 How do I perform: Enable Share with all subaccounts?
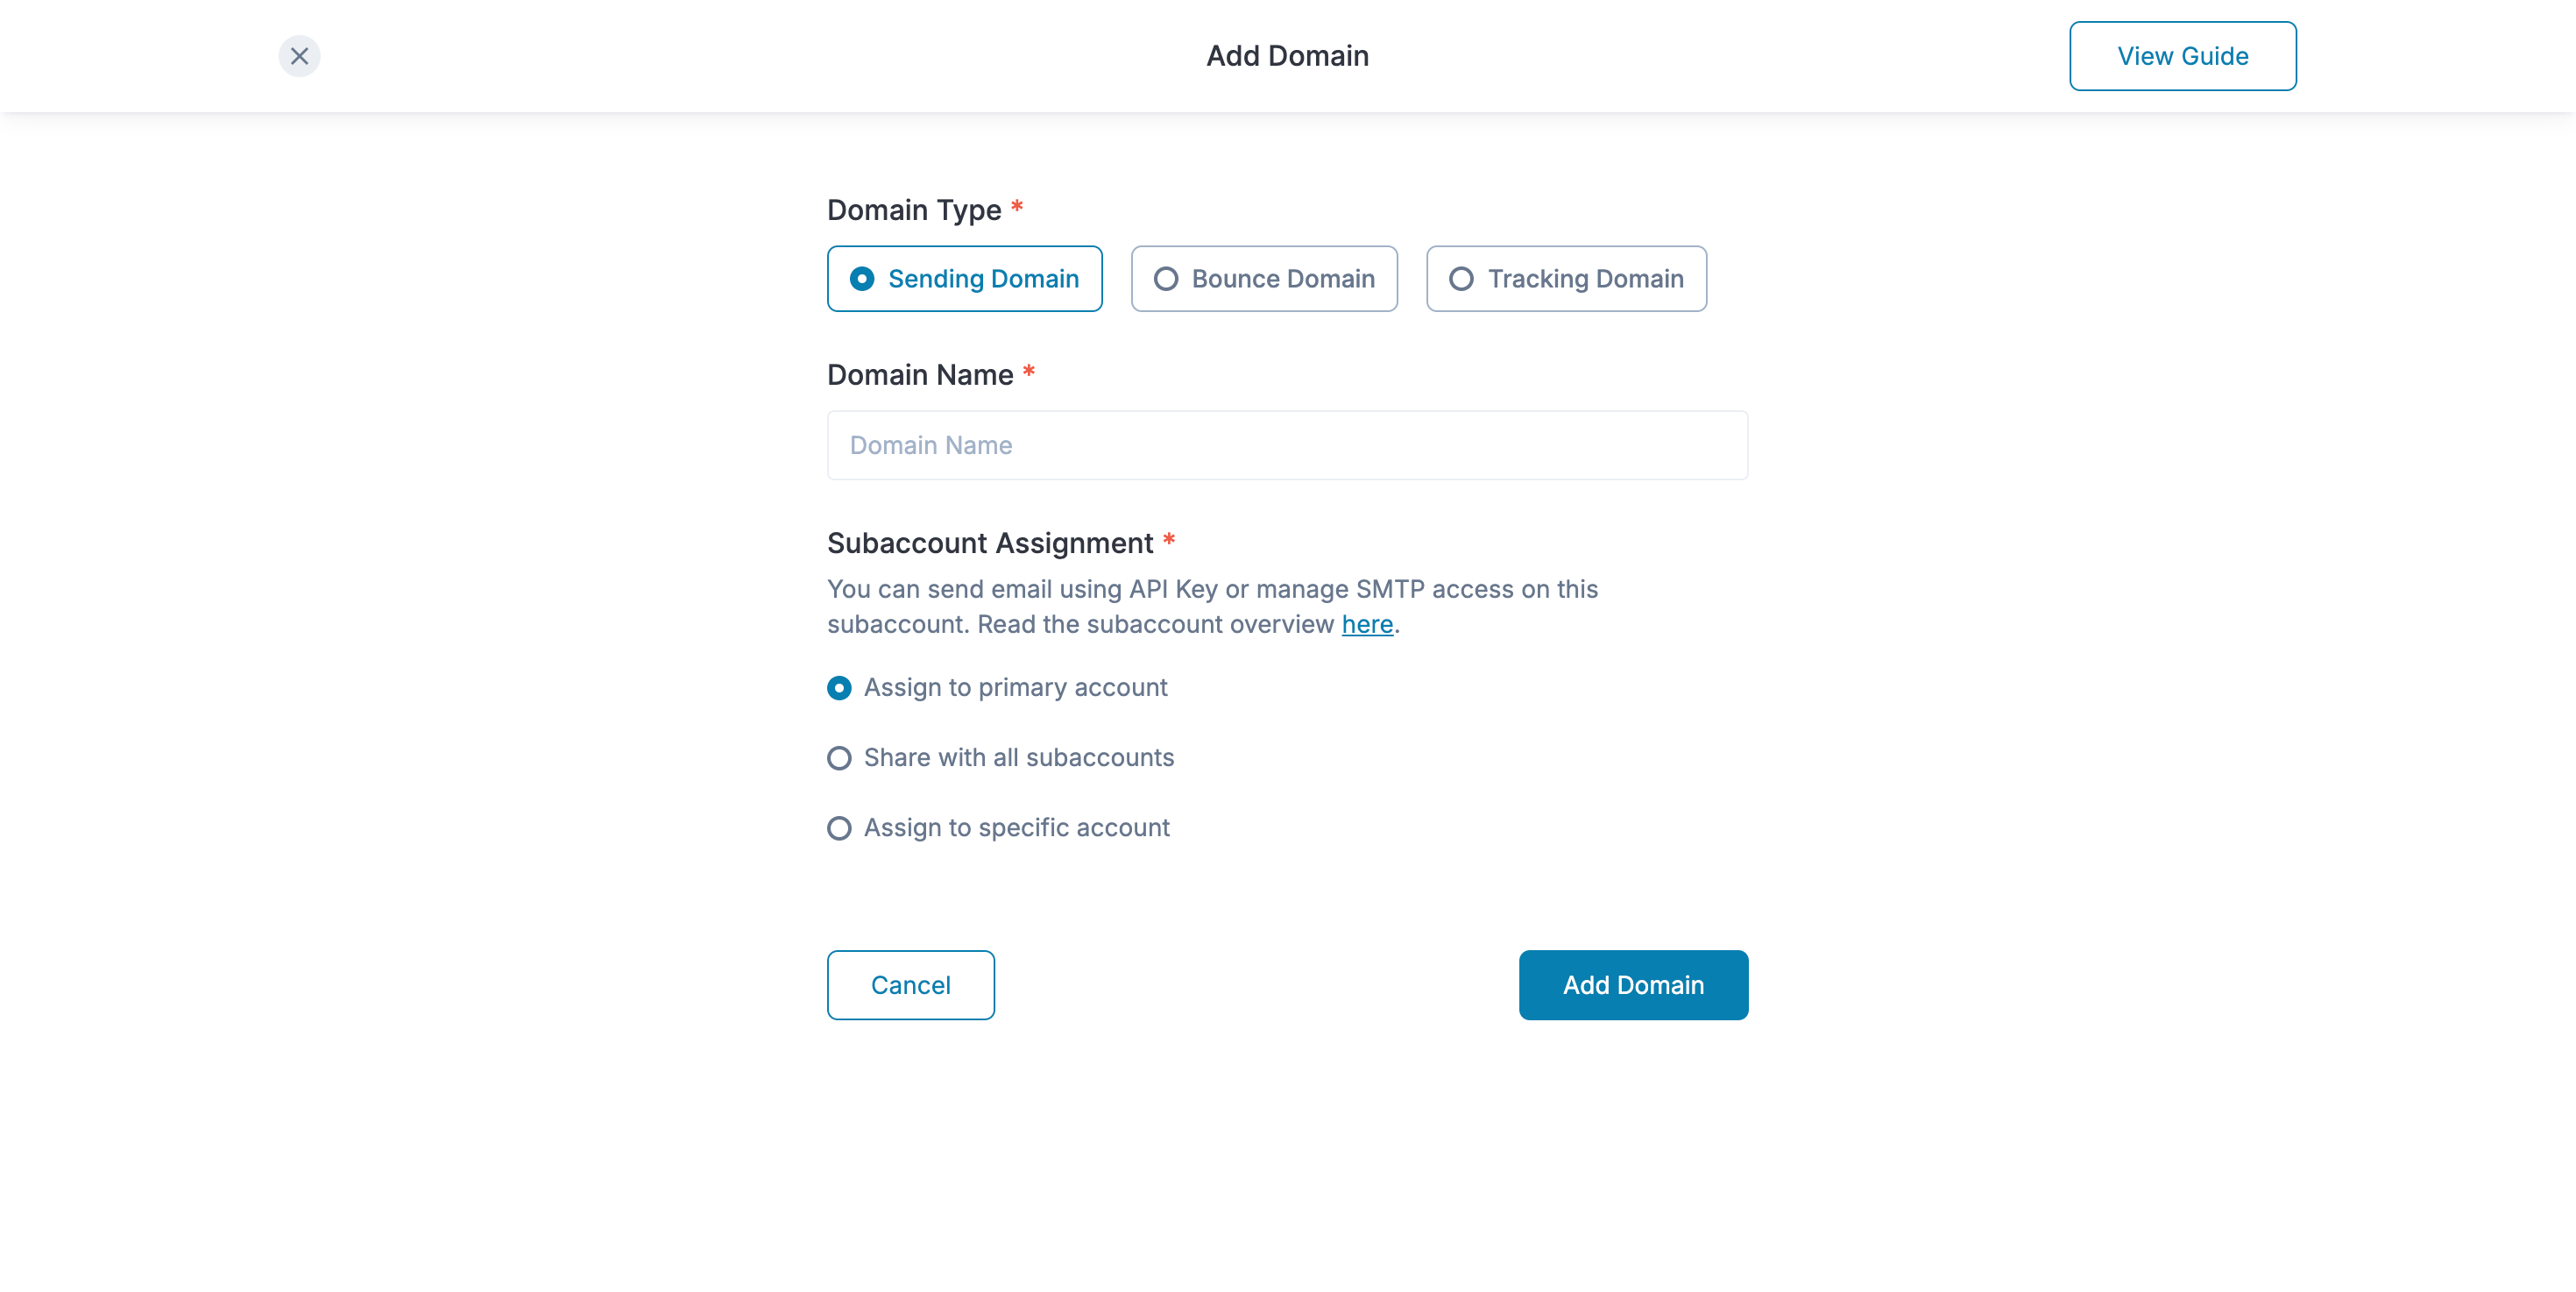tap(840, 758)
